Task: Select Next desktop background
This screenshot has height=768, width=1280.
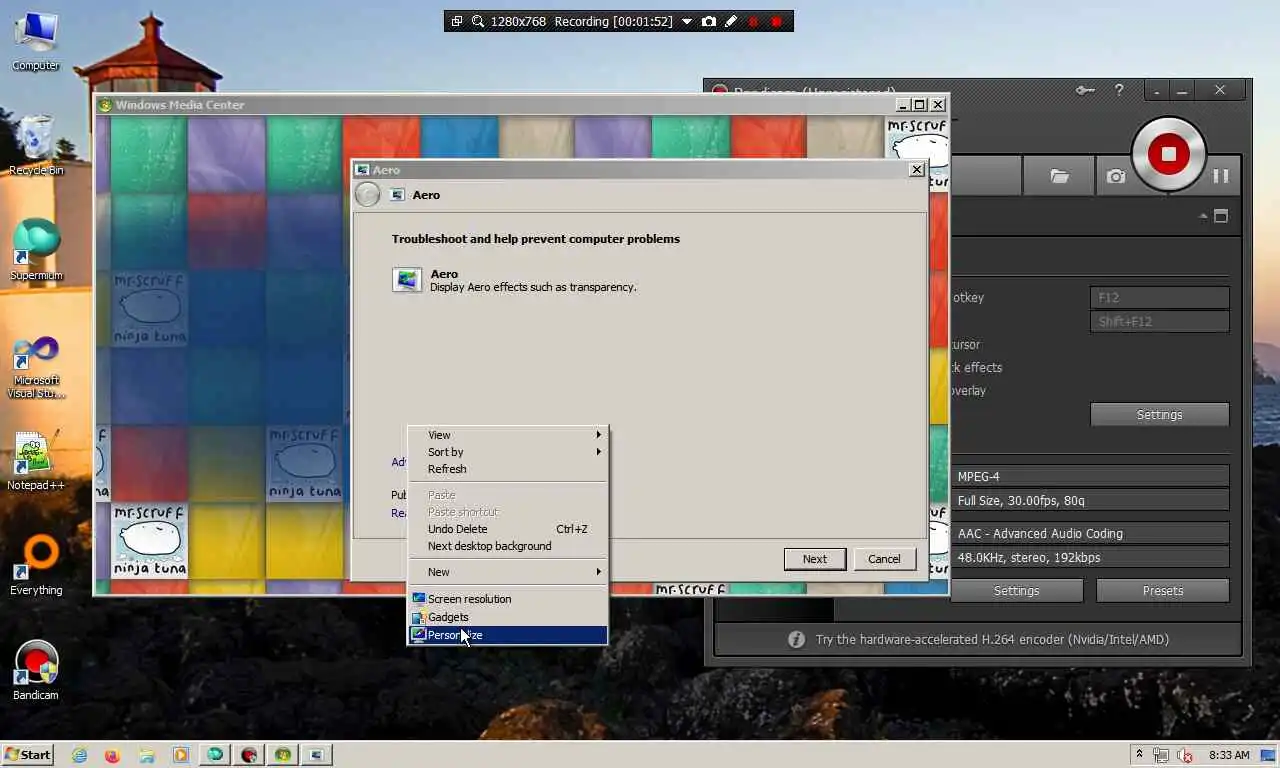Action: [507, 546]
